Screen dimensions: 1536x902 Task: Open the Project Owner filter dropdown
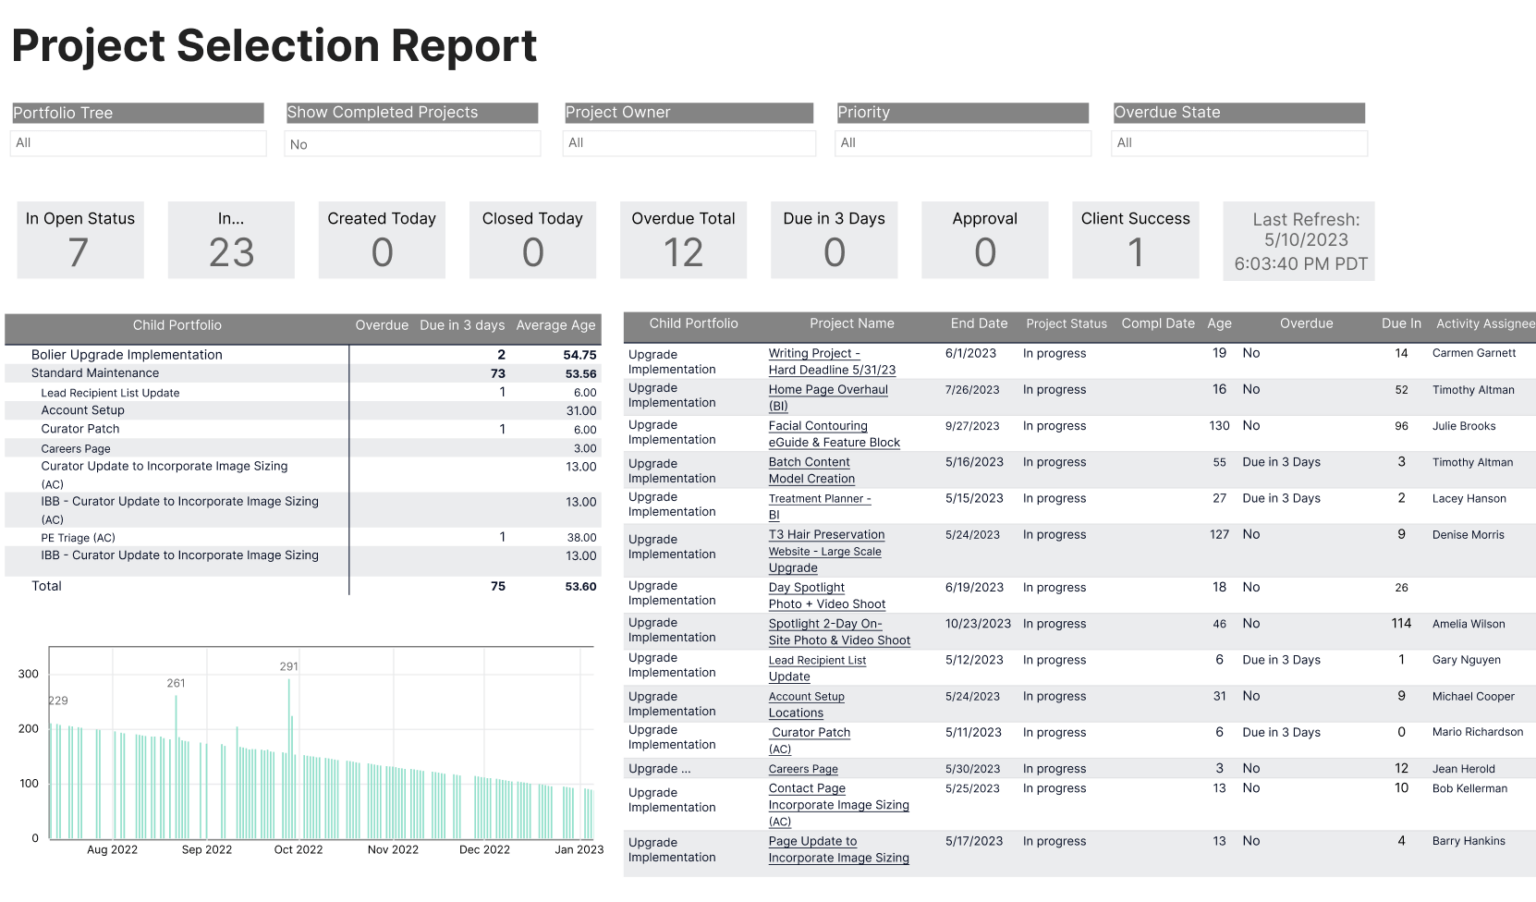coord(688,143)
